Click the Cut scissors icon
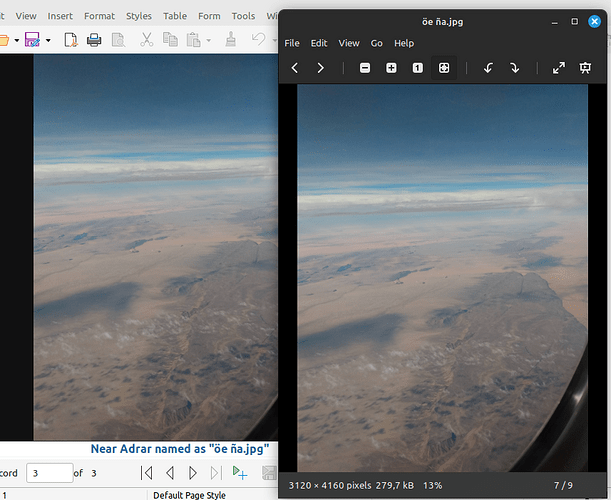 point(147,40)
